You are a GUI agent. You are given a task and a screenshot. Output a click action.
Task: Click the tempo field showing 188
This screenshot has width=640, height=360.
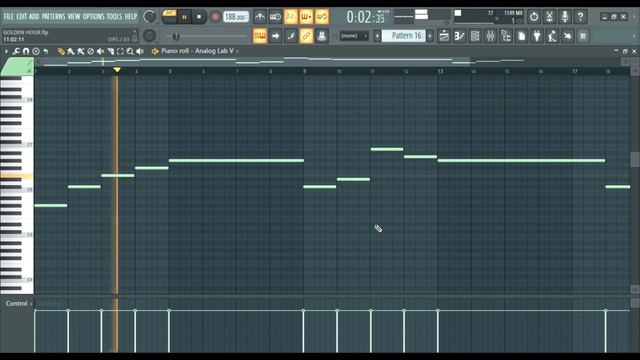pyautogui.click(x=236, y=17)
